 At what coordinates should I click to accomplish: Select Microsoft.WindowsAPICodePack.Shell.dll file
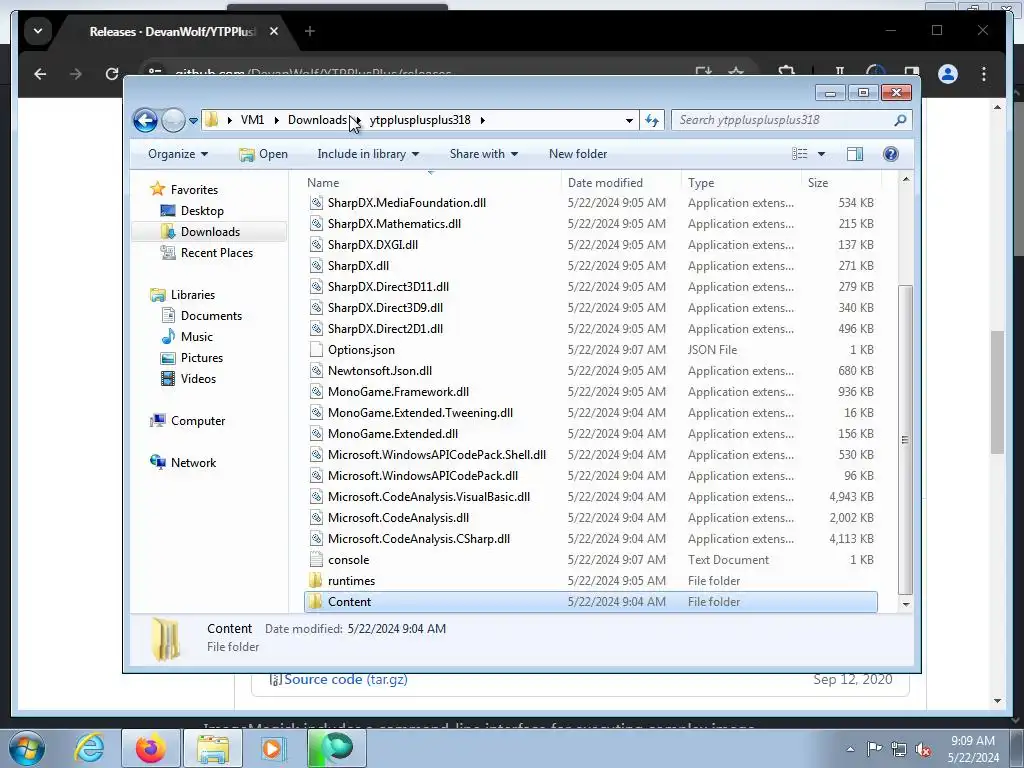(436, 455)
